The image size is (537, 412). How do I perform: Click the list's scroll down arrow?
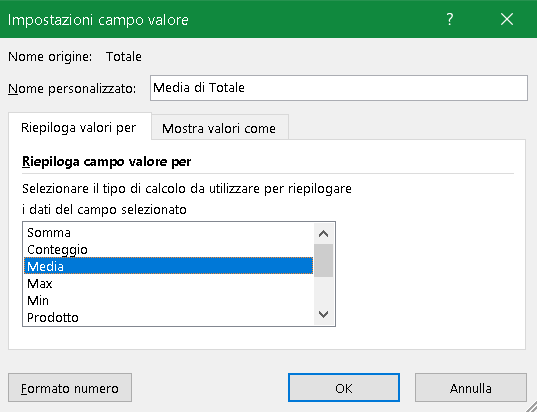pos(324,314)
